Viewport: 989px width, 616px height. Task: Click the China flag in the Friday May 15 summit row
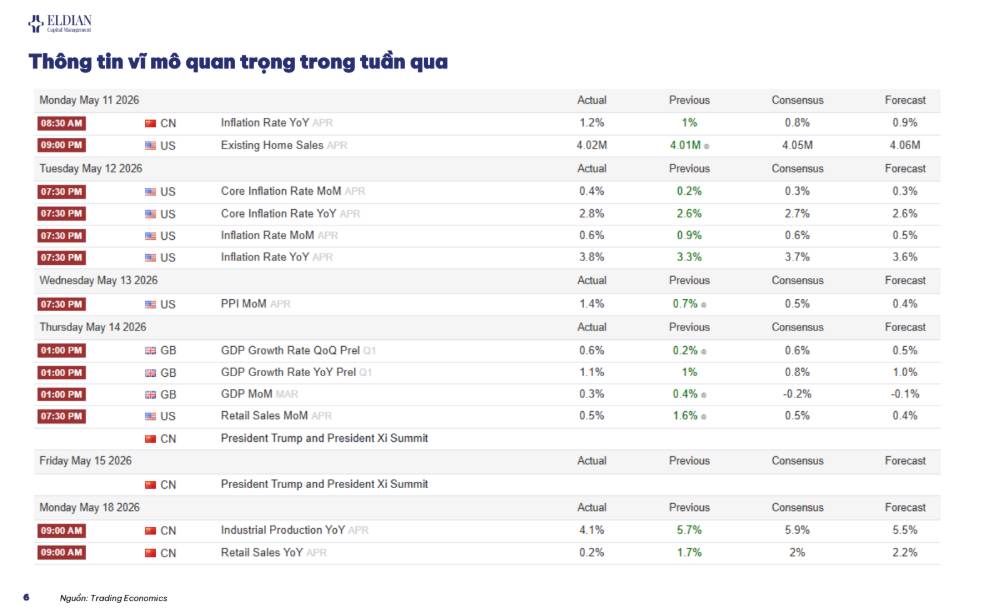[150, 485]
